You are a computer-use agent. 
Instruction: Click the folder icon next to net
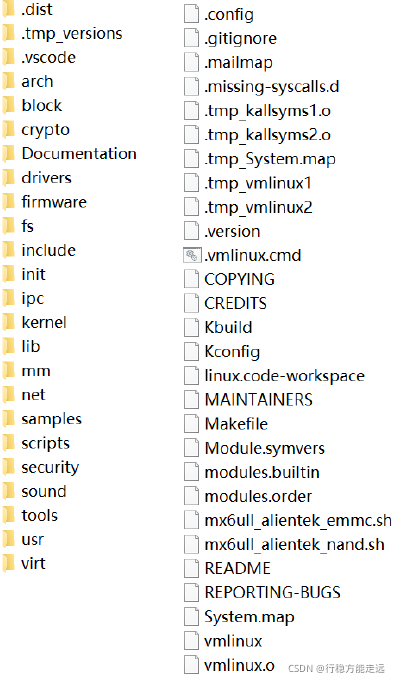(x=8, y=395)
